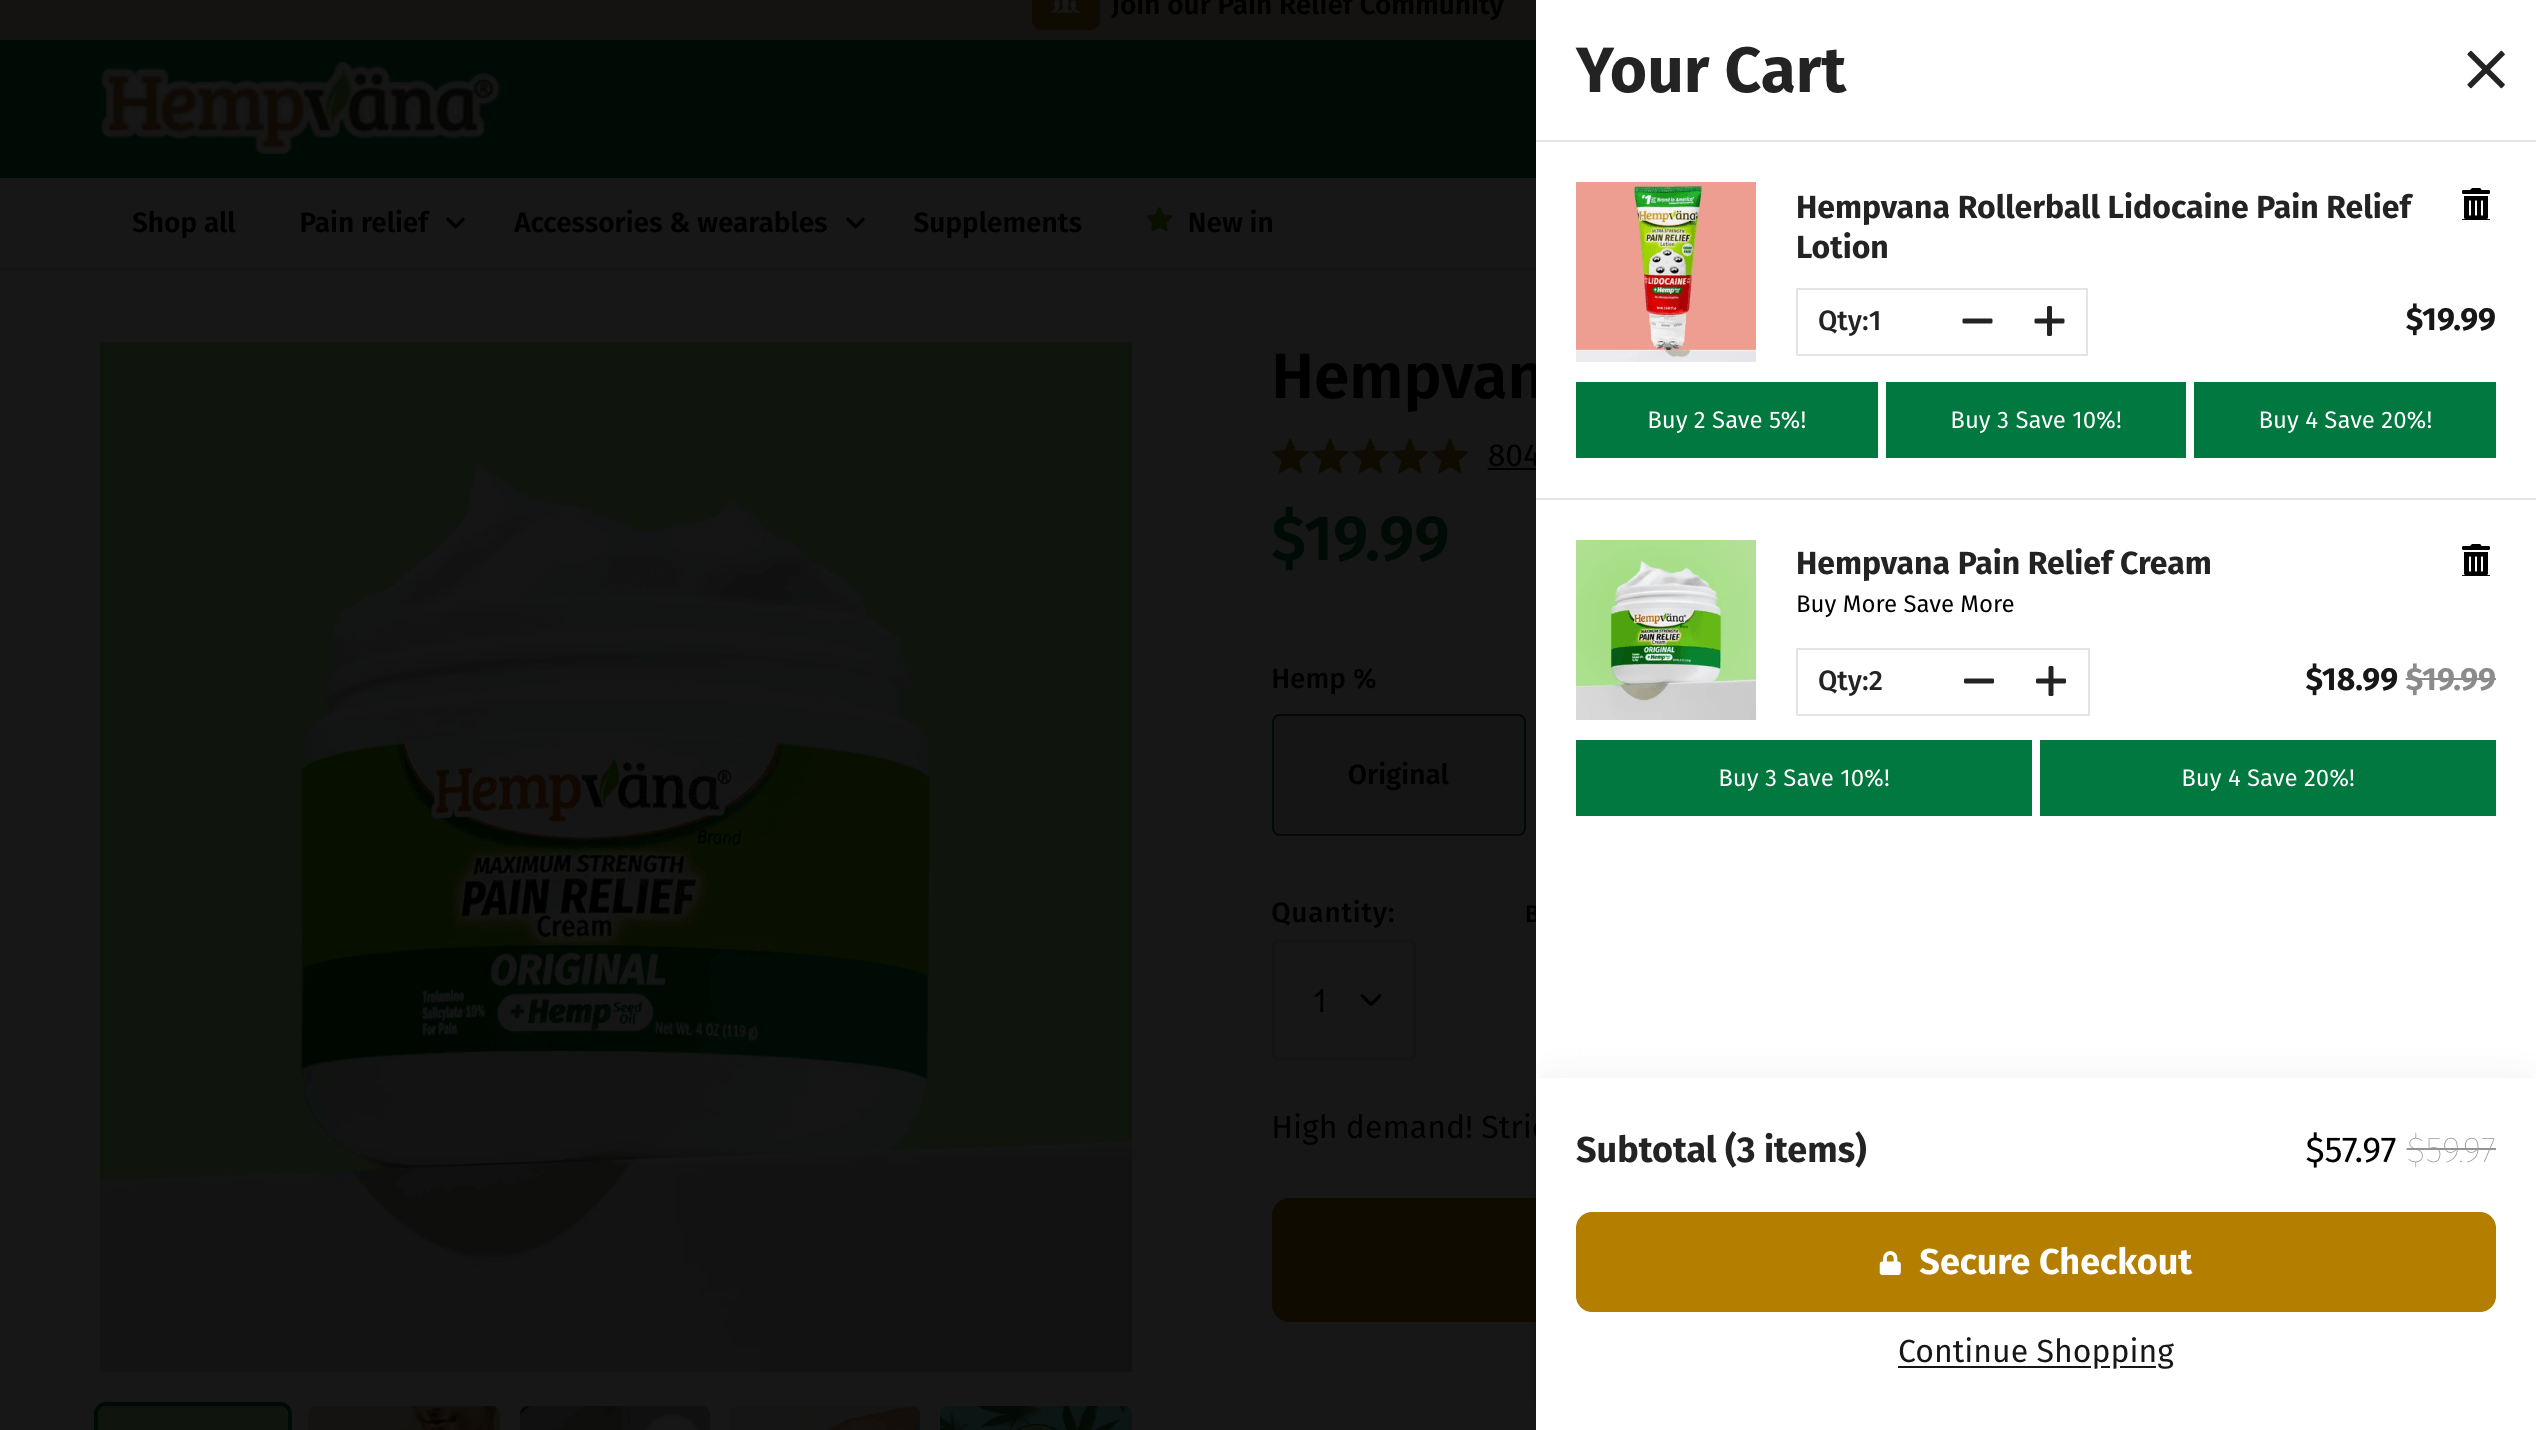The image size is (2536, 1430).
Task: Reduce the Pain Relief Cream quantity by one
Action: [1978, 682]
